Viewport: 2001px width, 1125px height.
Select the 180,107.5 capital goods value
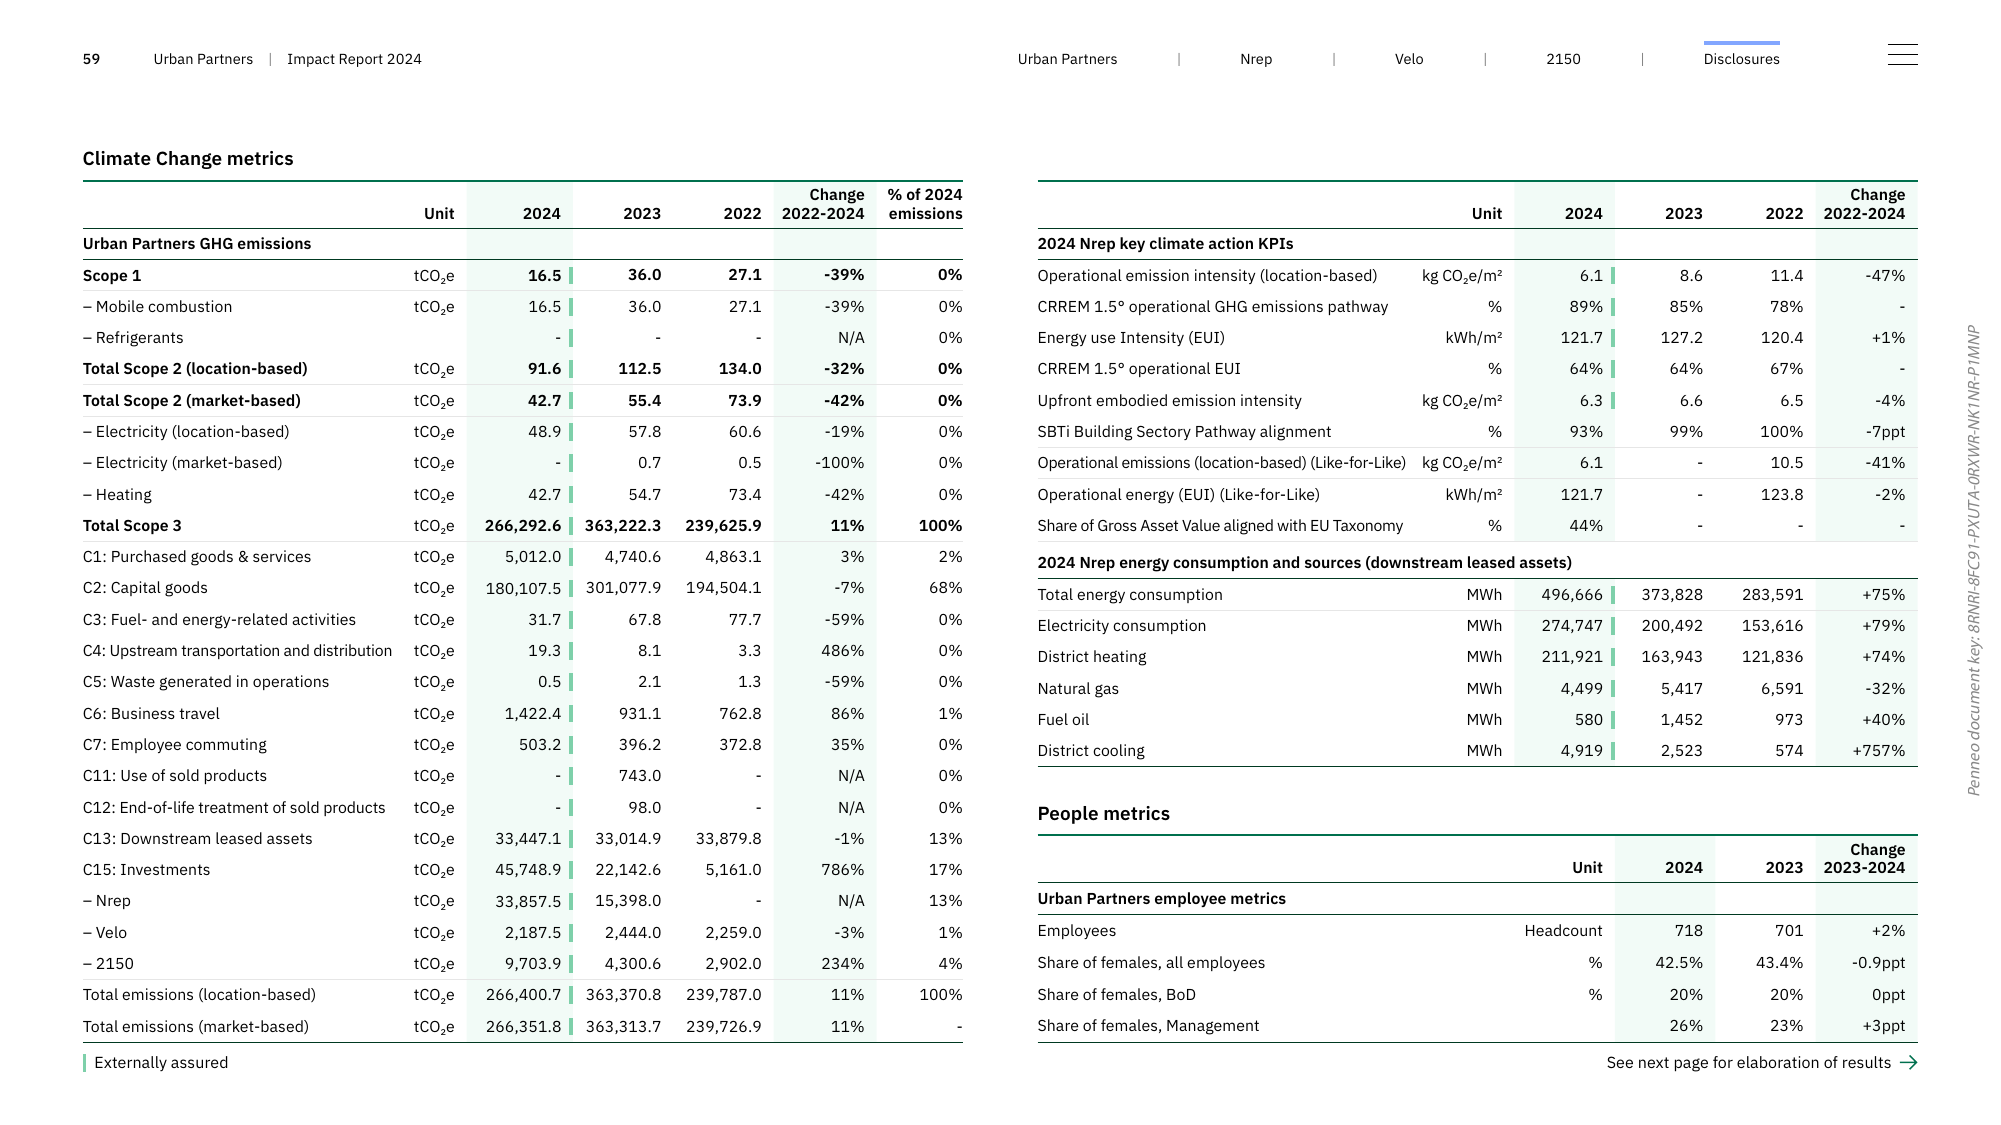pyautogui.click(x=523, y=588)
